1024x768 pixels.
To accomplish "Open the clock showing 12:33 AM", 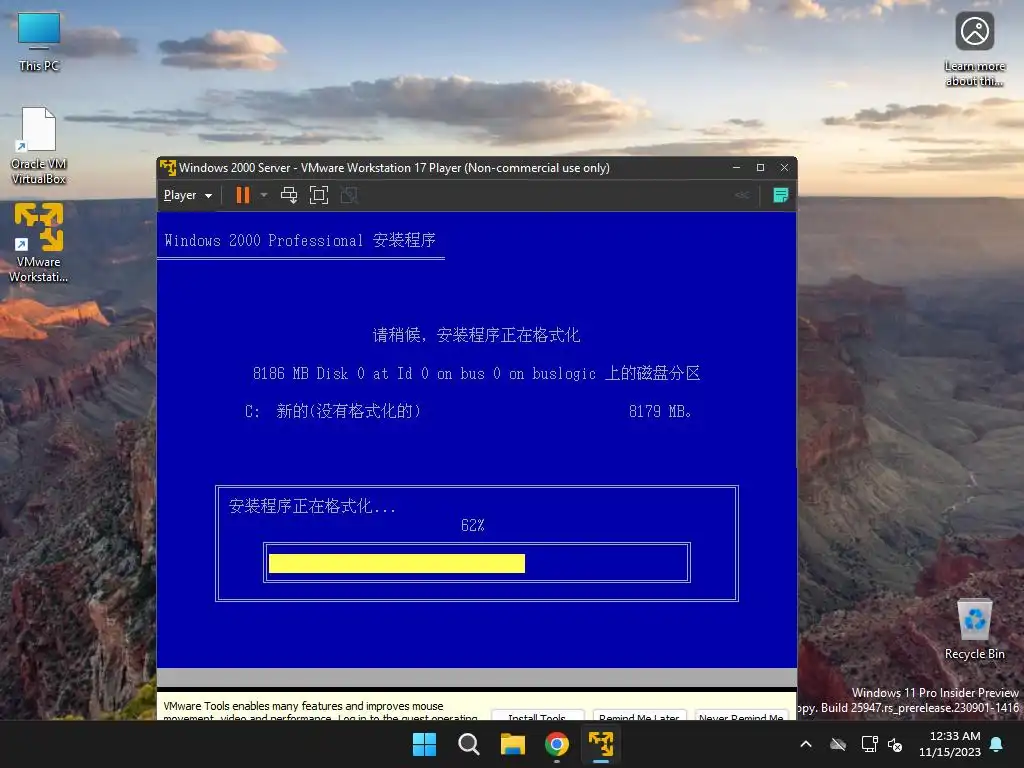I will (950, 744).
